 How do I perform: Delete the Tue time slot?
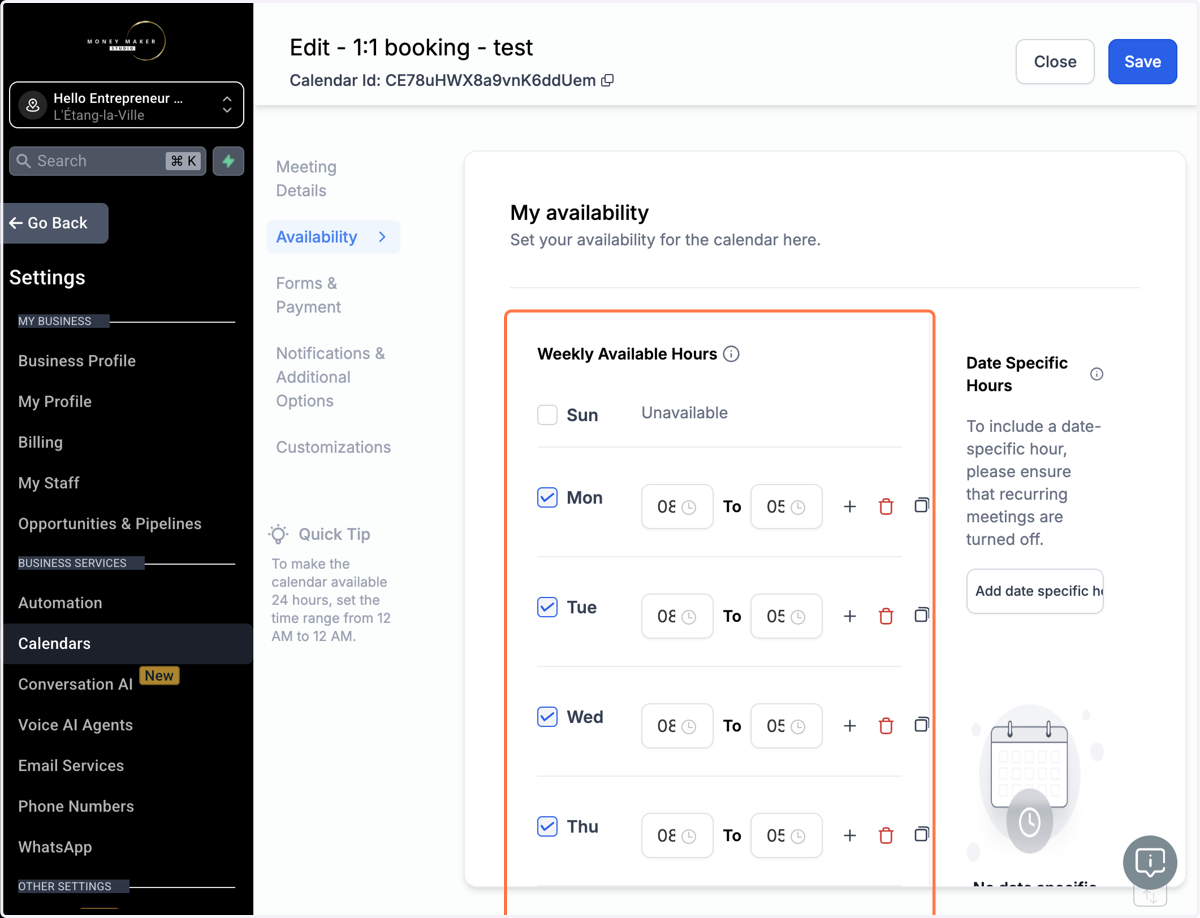885,617
